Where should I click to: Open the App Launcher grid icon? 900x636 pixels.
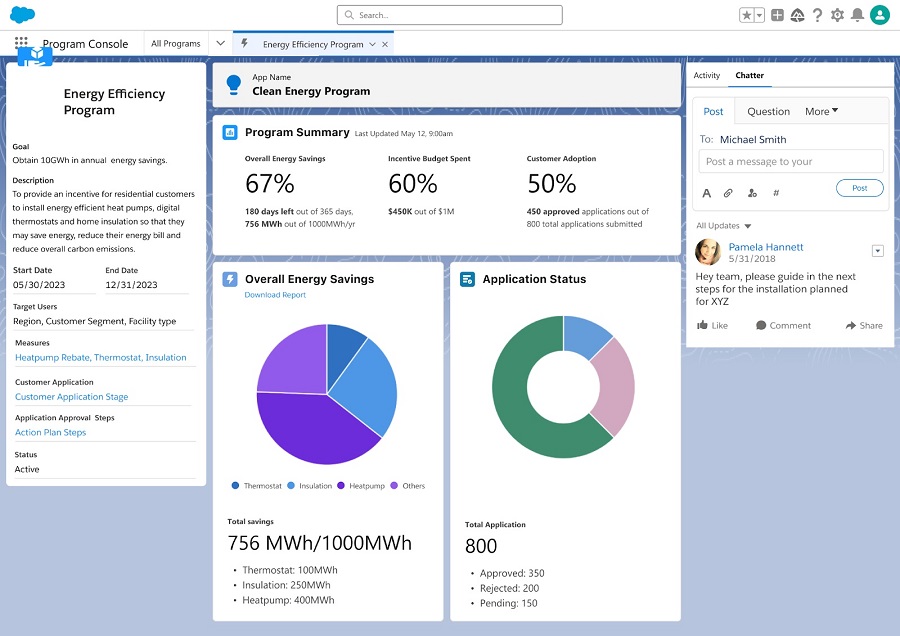(21, 43)
